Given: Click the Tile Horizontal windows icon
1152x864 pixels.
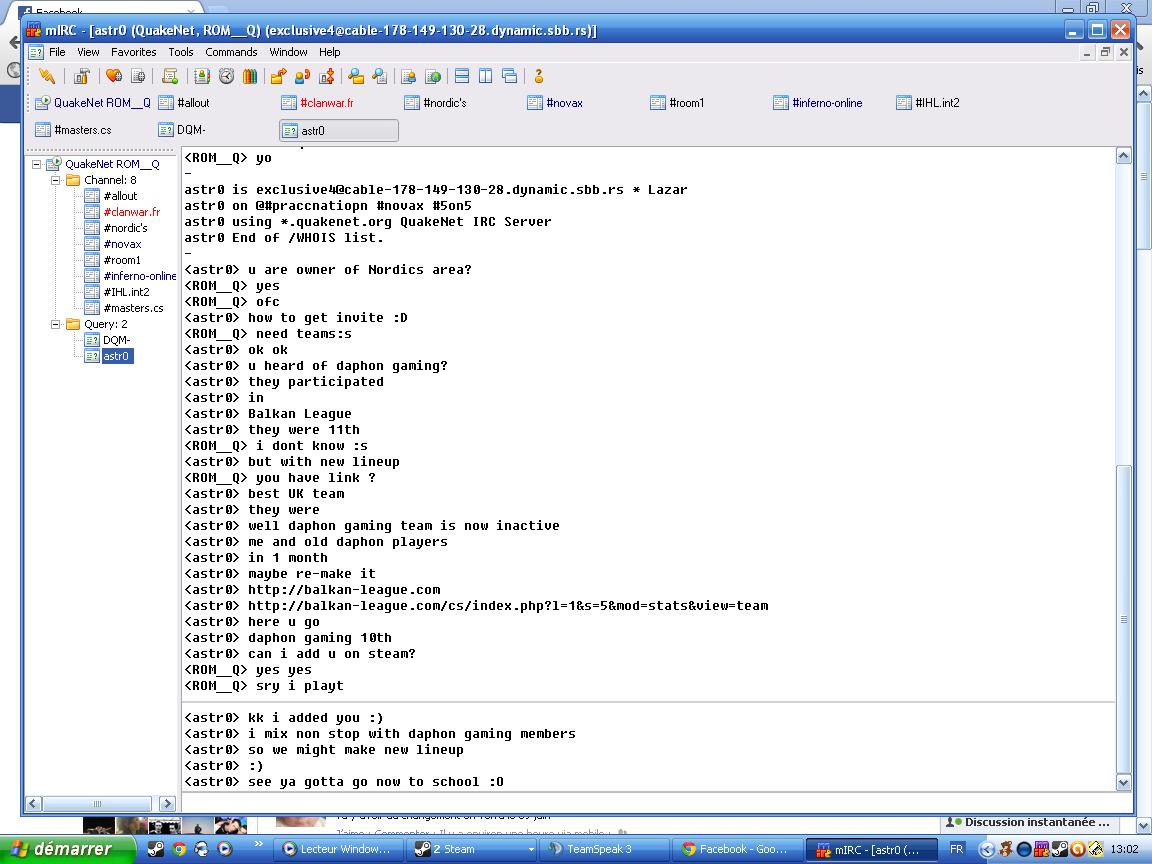Looking at the screenshot, I should pos(462,76).
